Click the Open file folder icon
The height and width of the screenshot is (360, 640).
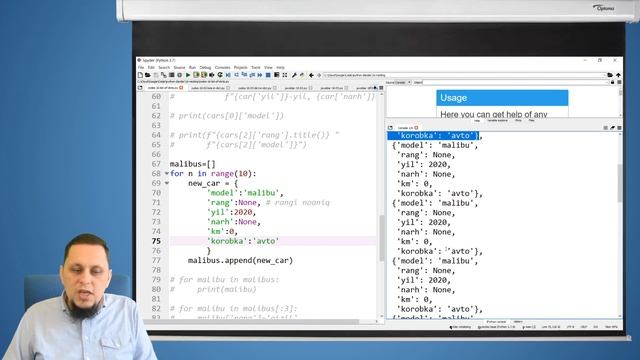tap(148, 75)
